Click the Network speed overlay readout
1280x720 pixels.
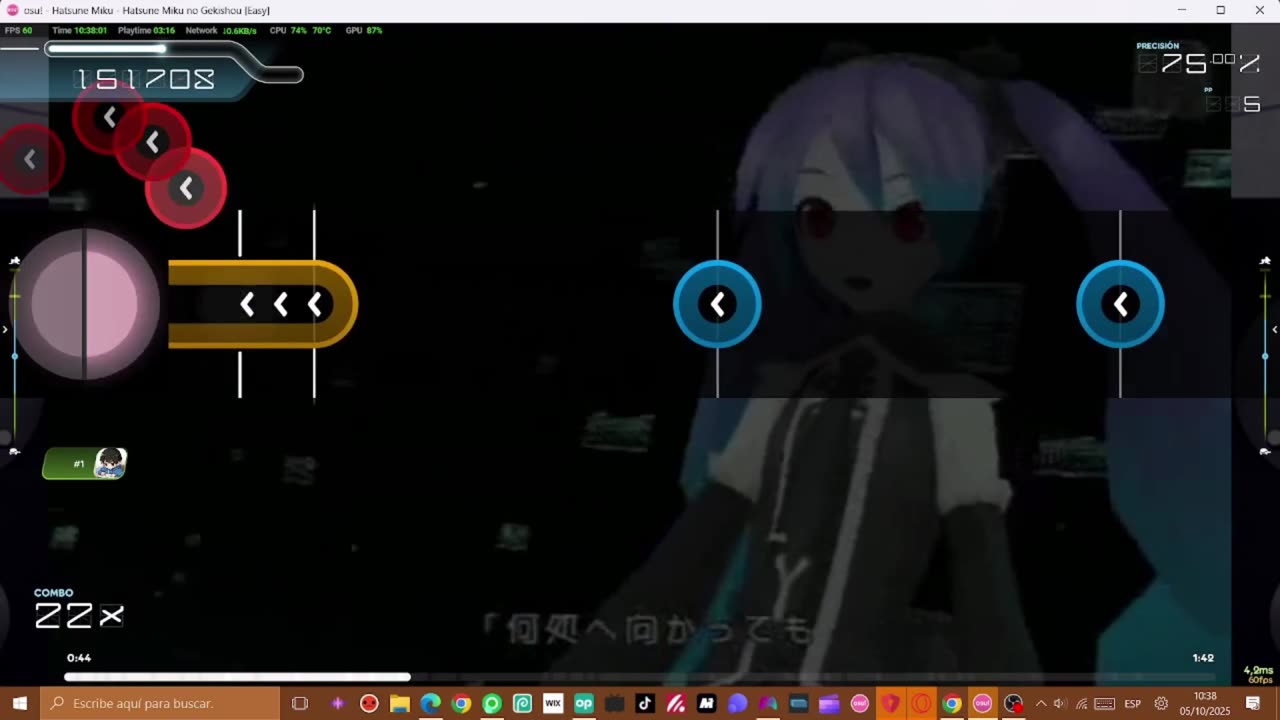tap(221, 31)
